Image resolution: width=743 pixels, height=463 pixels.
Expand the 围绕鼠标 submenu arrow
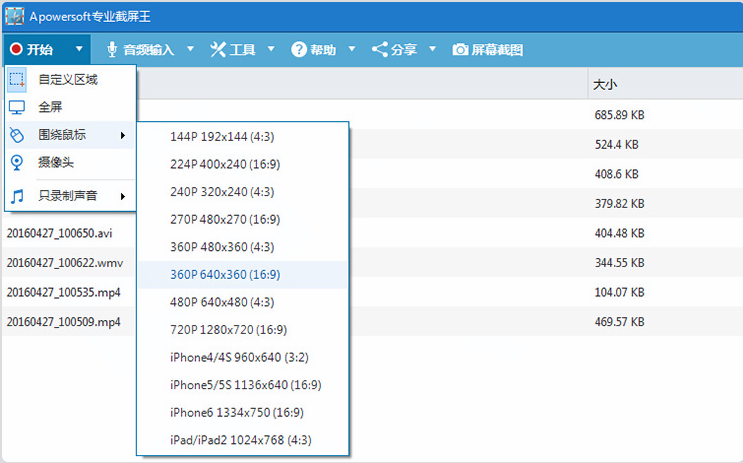point(123,135)
